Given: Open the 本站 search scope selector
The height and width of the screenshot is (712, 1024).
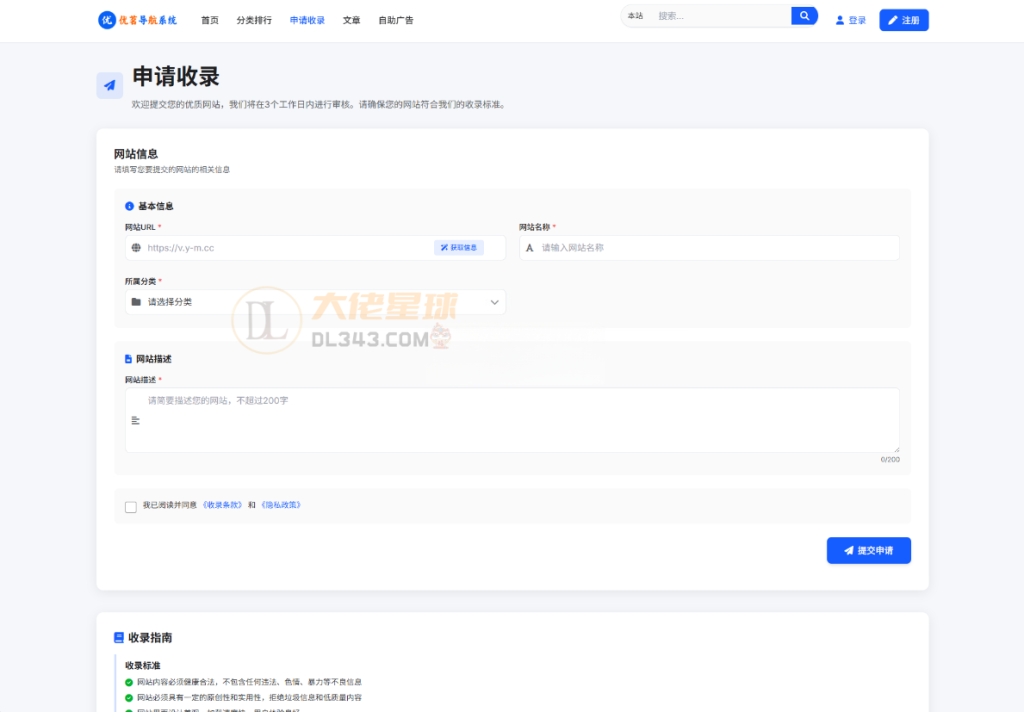Looking at the screenshot, I should tap(634, 16).
